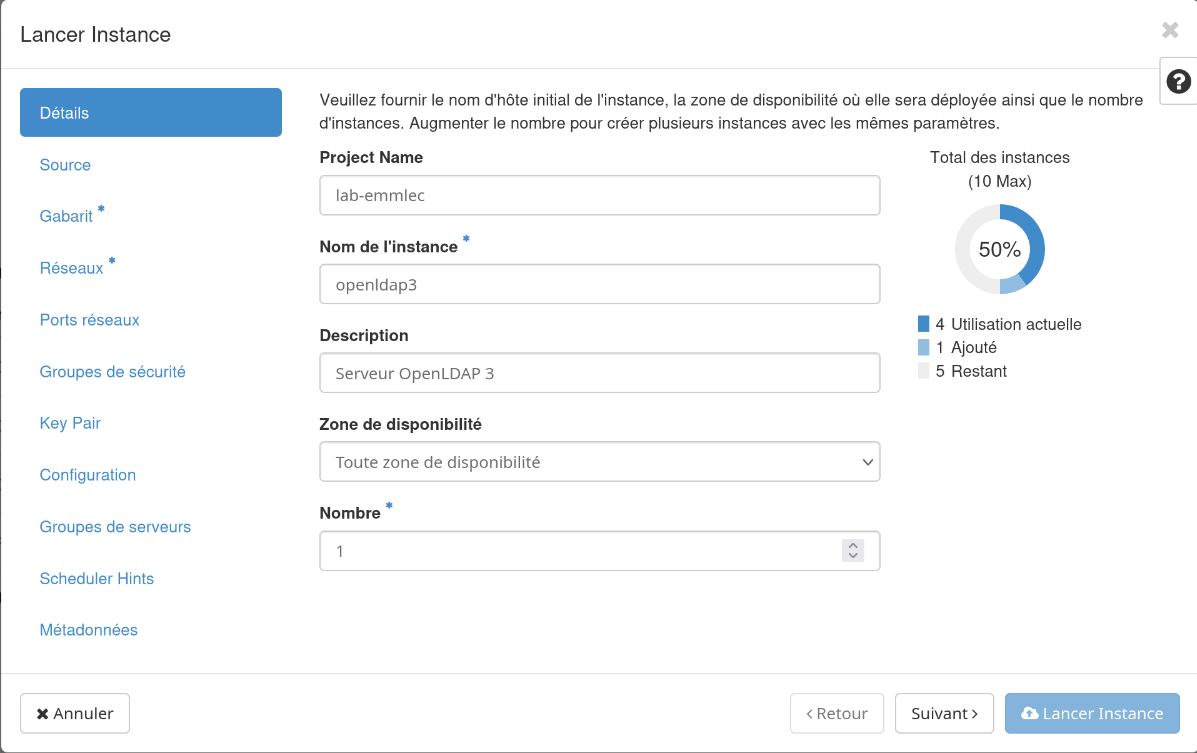Open the Groupes de sécurité tab
Screen dimensions: 1197x753
coord(112,372)
